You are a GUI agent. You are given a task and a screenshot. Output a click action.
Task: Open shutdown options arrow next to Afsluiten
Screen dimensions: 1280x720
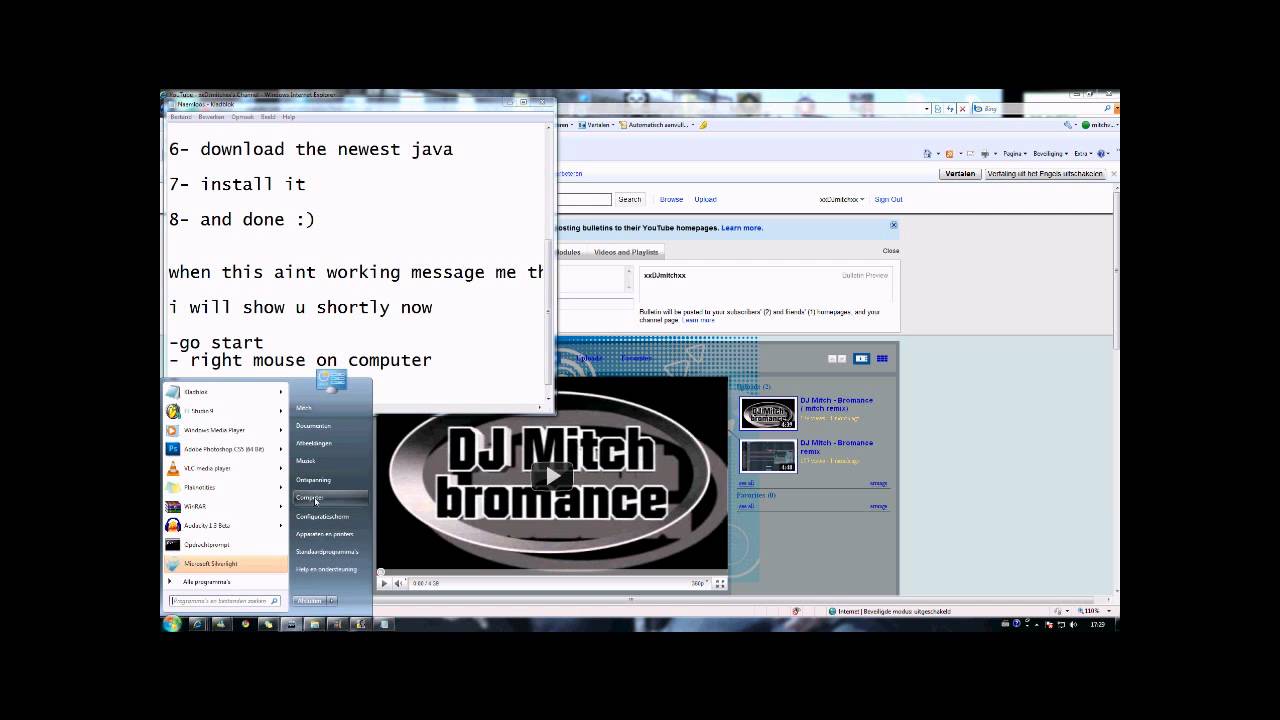[332, 601]
